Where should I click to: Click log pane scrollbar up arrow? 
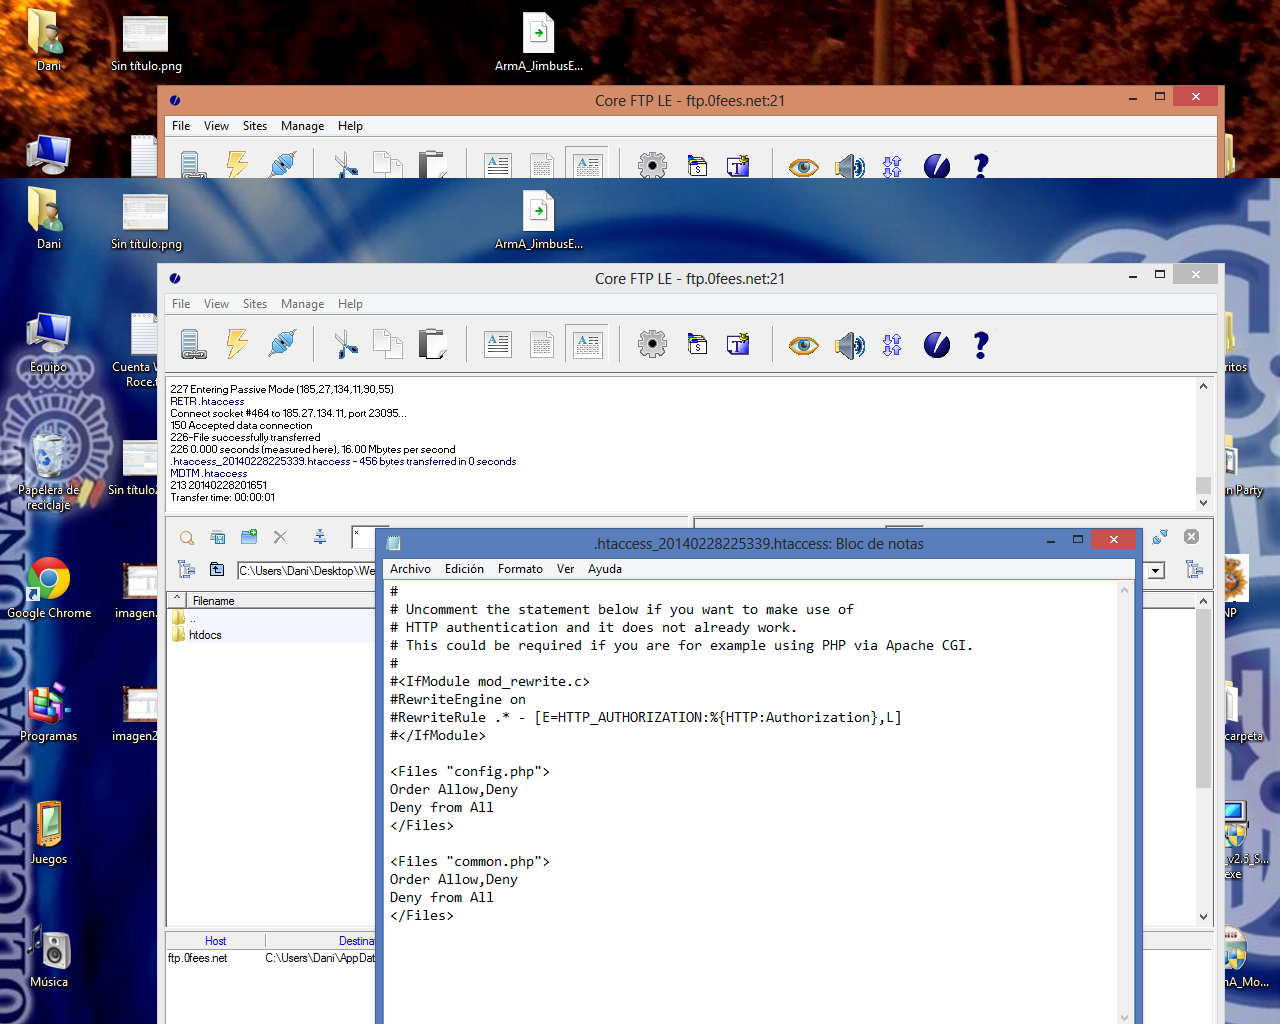(1204, 386)
